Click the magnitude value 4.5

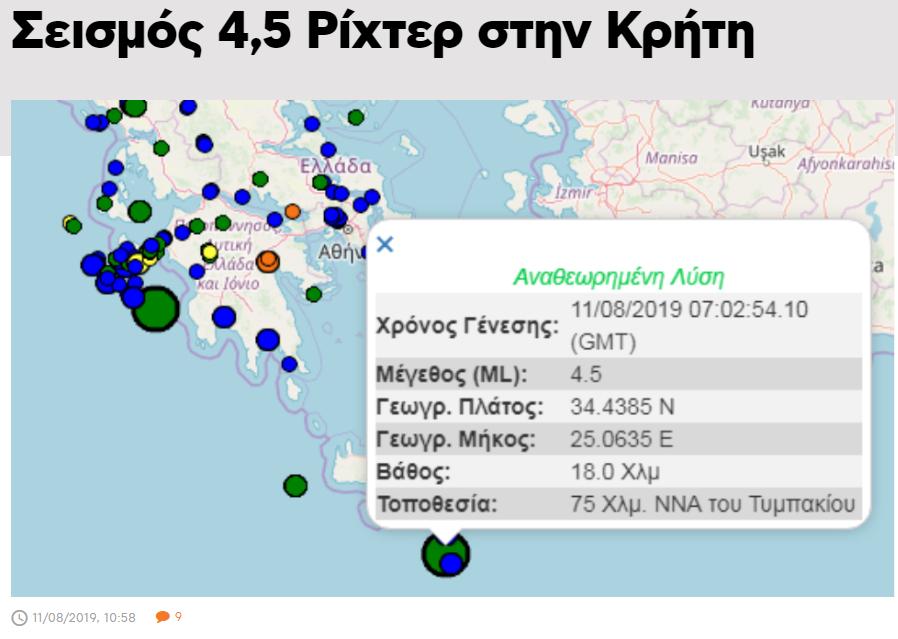tap(586, 374)
